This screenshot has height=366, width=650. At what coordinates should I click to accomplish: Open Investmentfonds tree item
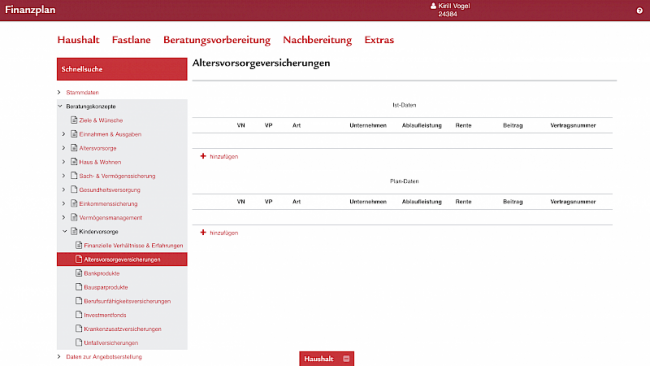[x=105, y=315]
